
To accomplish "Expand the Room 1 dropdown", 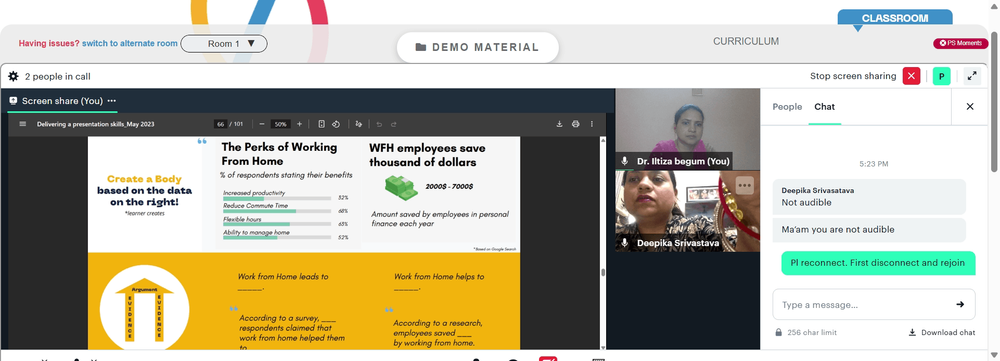I will (x=224, y=43).
